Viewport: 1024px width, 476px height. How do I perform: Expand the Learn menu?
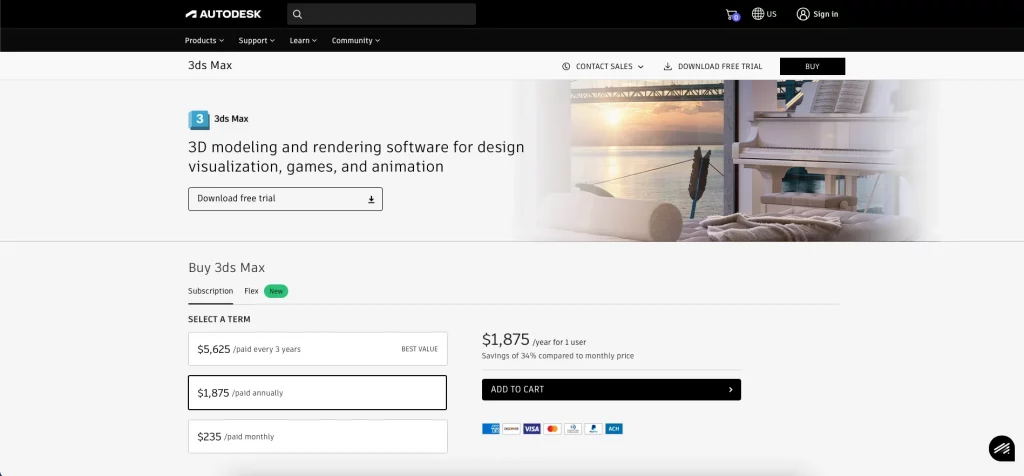(x=303, y=40)
